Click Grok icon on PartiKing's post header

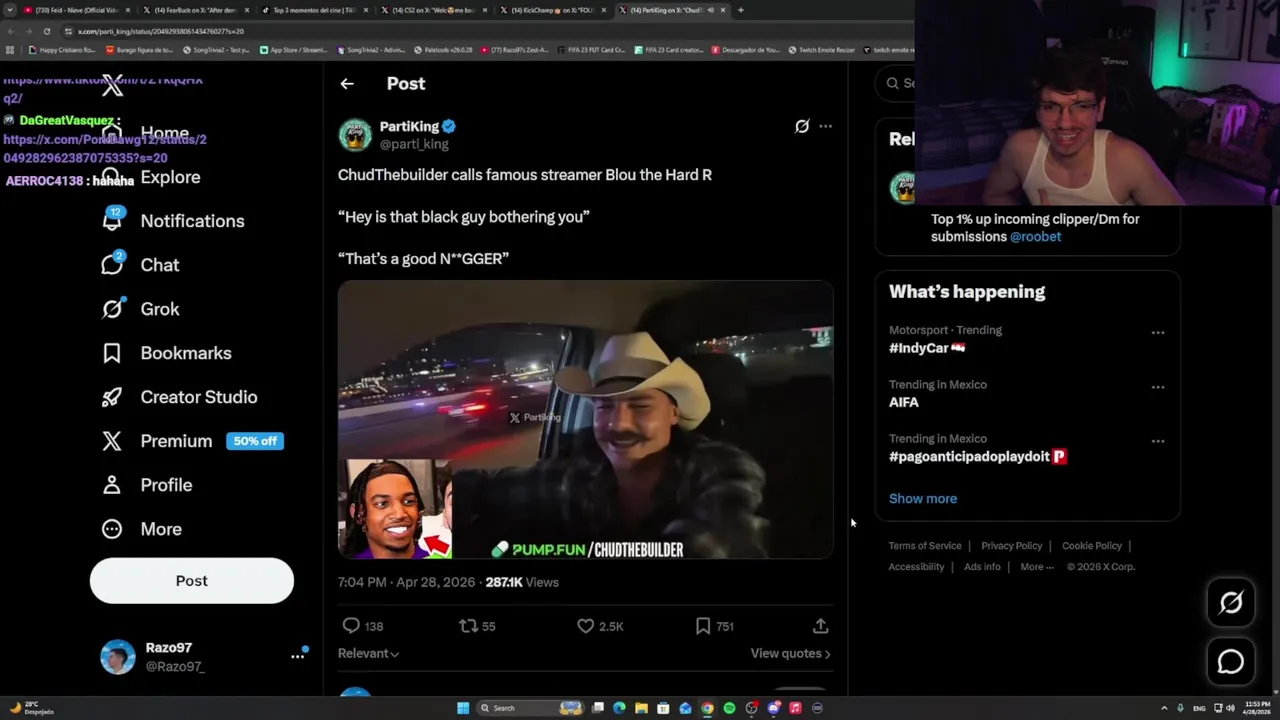(x=802, y=126)
